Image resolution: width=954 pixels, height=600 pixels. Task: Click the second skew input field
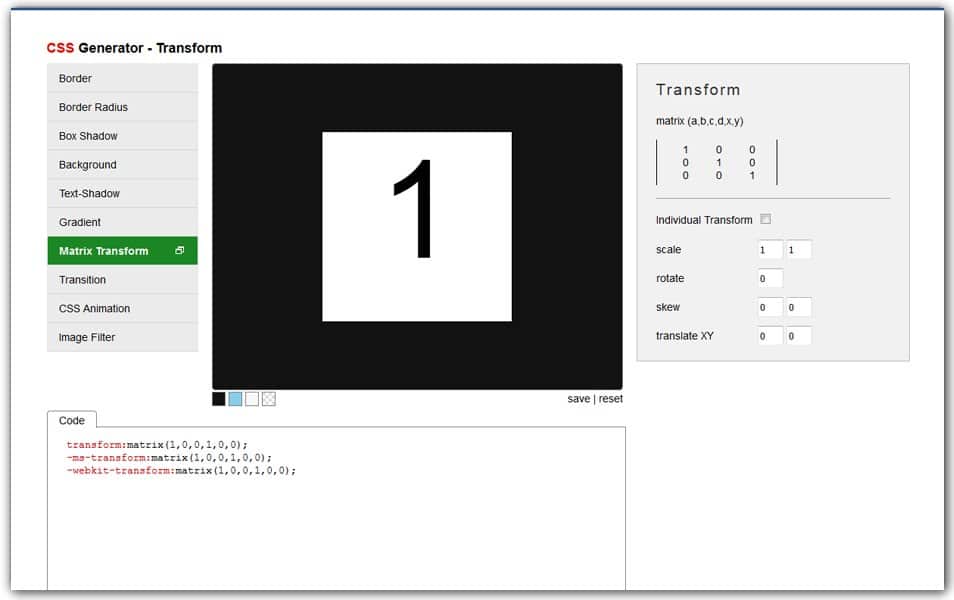[x=798, y=308]
